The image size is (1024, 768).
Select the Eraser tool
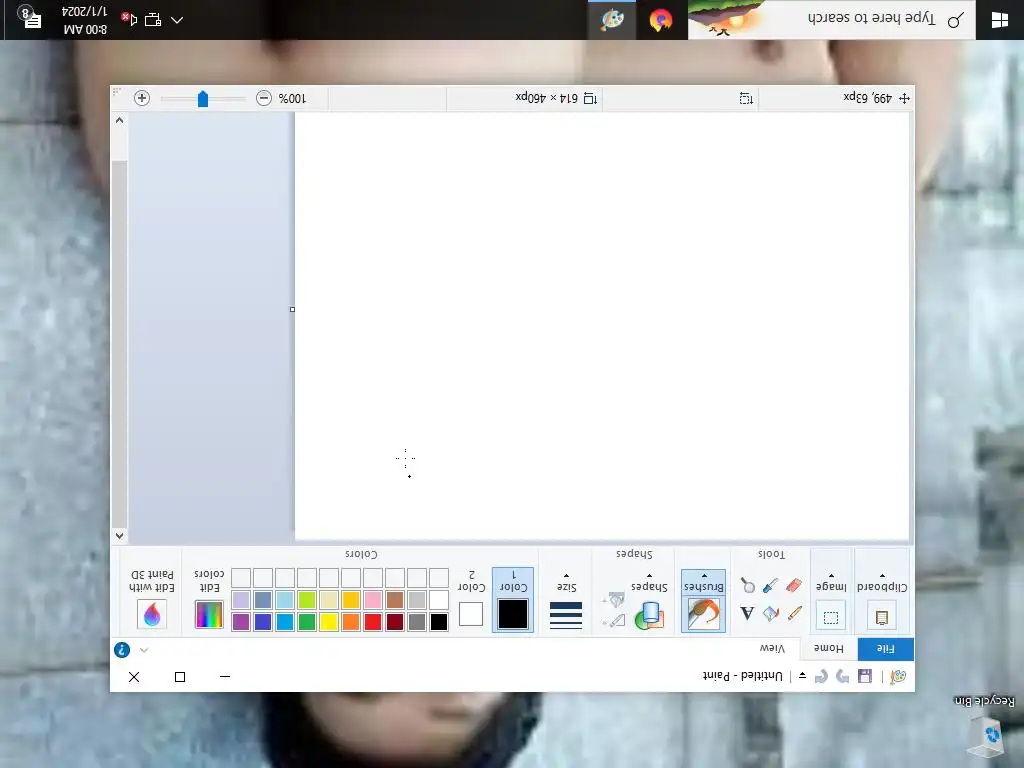[794, 585]
